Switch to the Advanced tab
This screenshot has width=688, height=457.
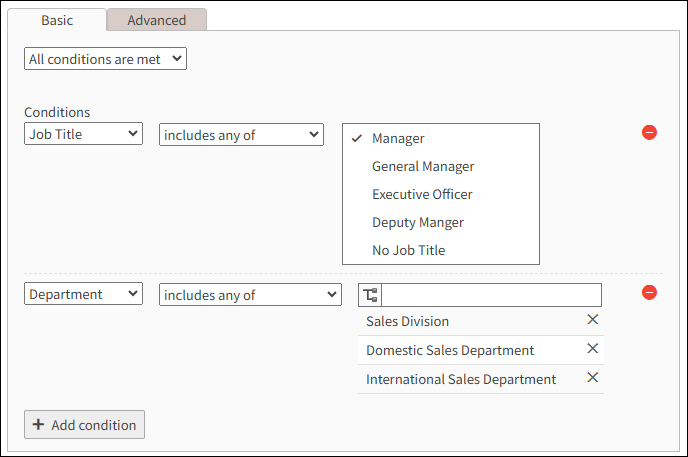(157, 20)
